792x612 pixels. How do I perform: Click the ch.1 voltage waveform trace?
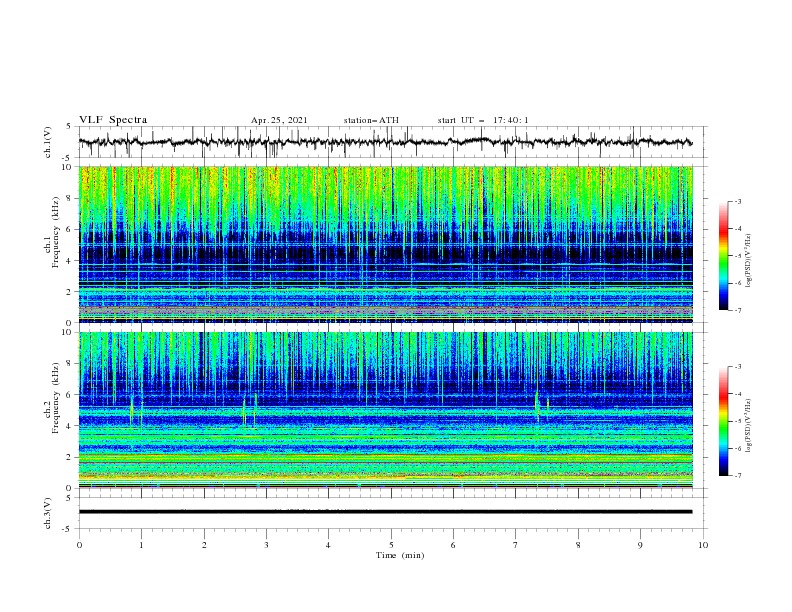coord(385,142)
